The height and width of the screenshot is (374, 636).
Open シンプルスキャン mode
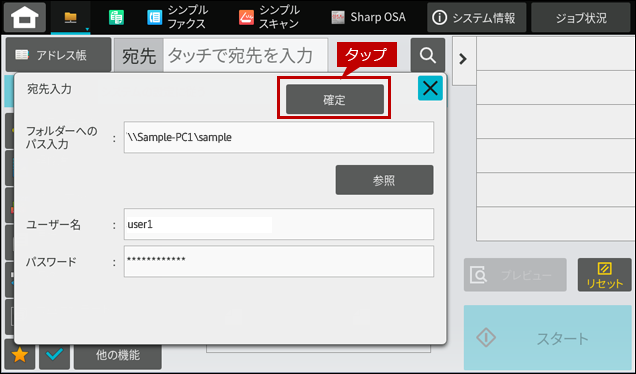click(x=269, y=17)
